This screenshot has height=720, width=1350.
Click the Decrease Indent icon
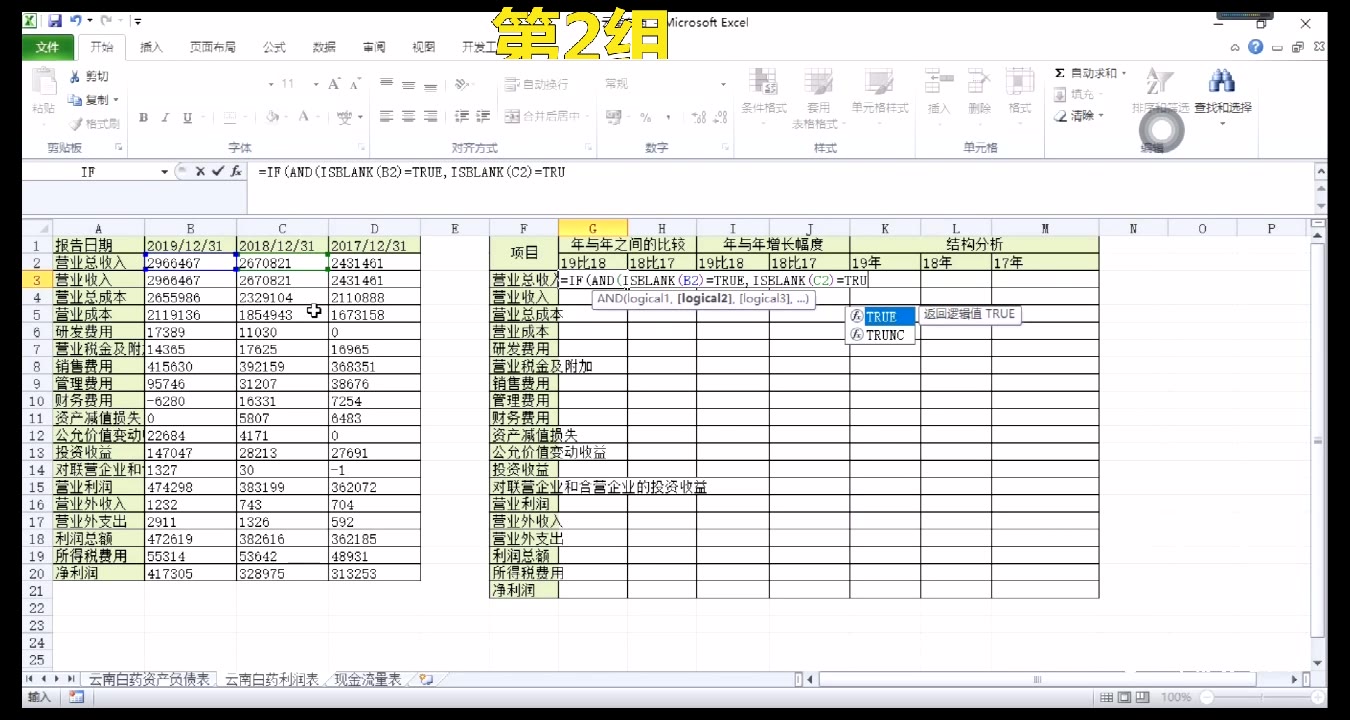461,117
